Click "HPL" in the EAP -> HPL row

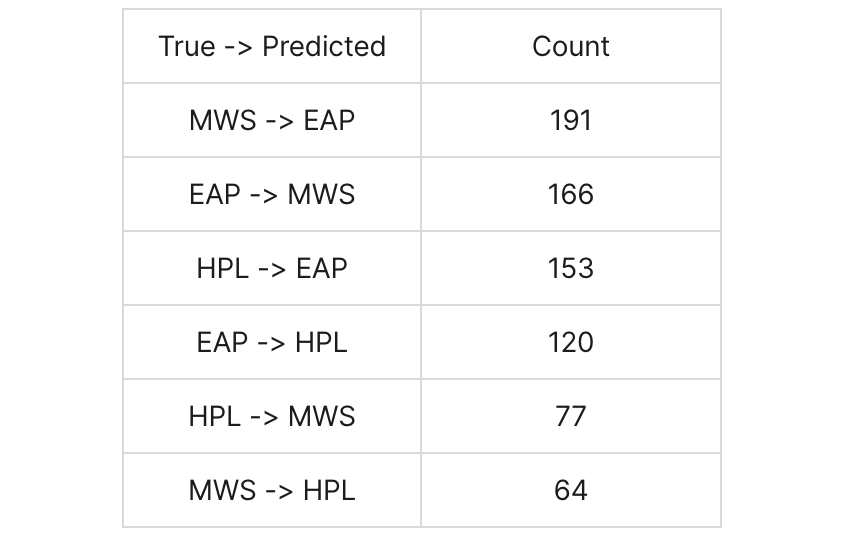[x=321, y=342]
